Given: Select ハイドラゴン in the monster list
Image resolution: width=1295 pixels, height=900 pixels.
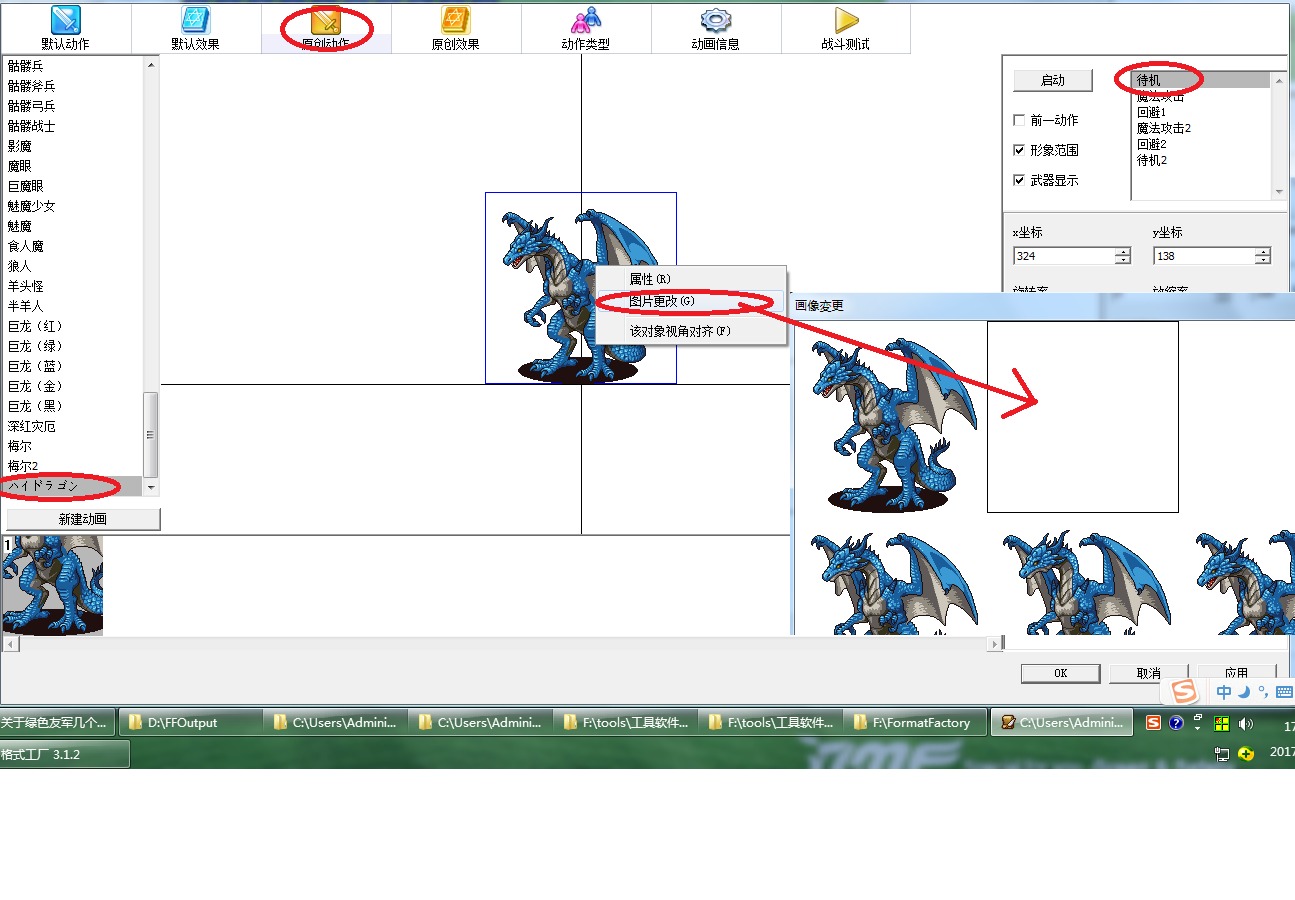Looking at the screenshot, I should click(72, 486).
